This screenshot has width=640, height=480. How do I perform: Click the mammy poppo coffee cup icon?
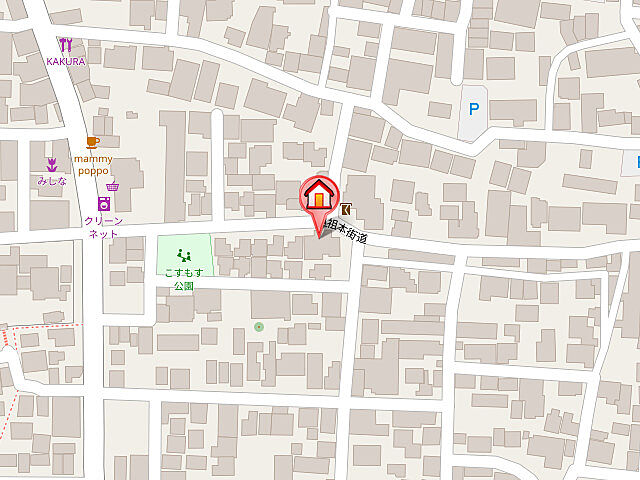point(93,142)
